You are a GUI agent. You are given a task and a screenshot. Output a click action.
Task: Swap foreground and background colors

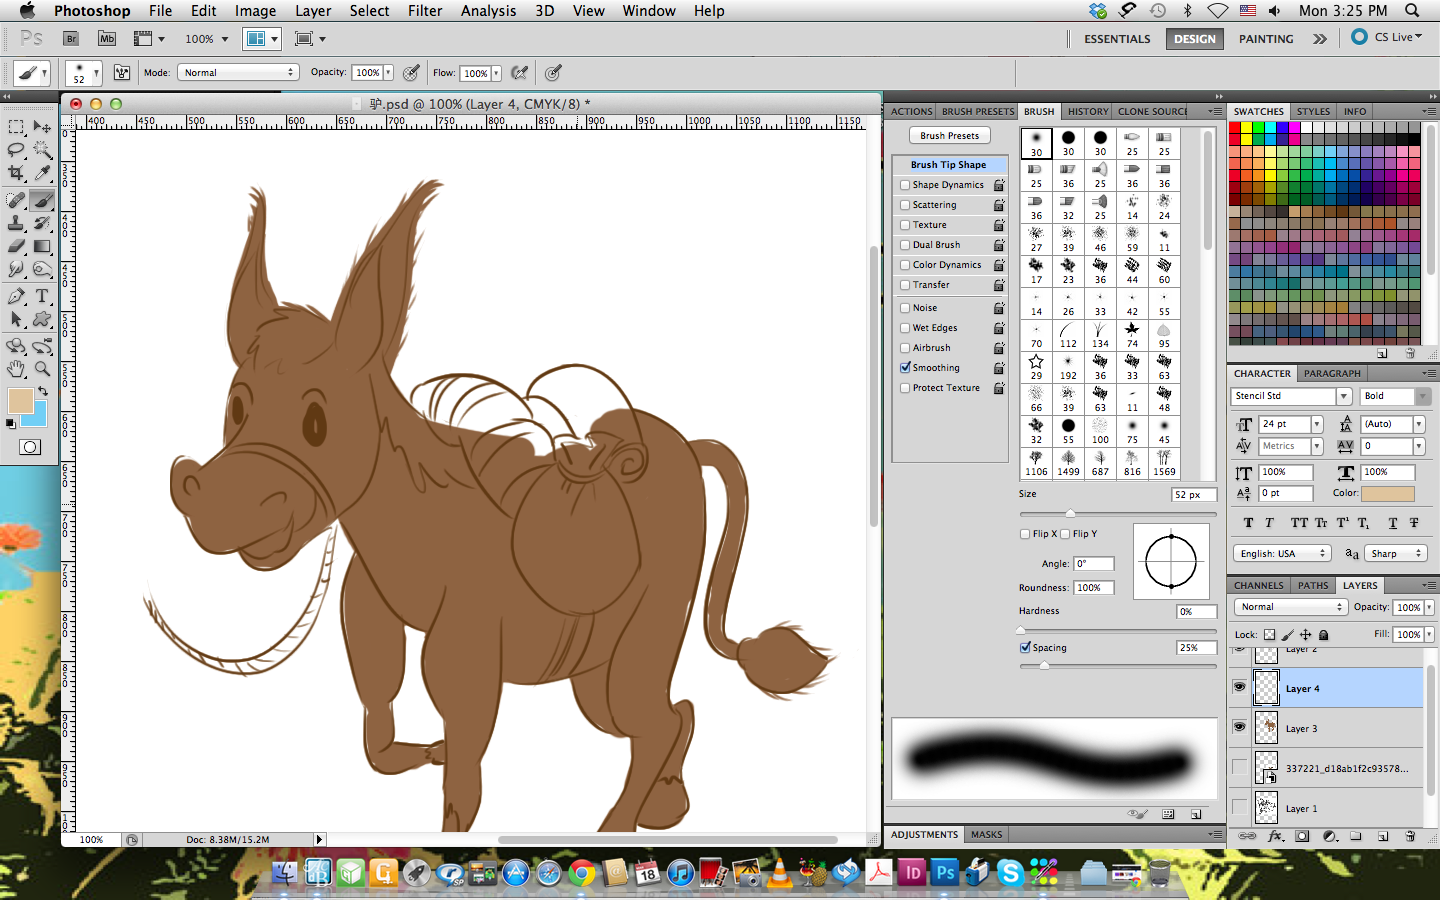point(42,391)
